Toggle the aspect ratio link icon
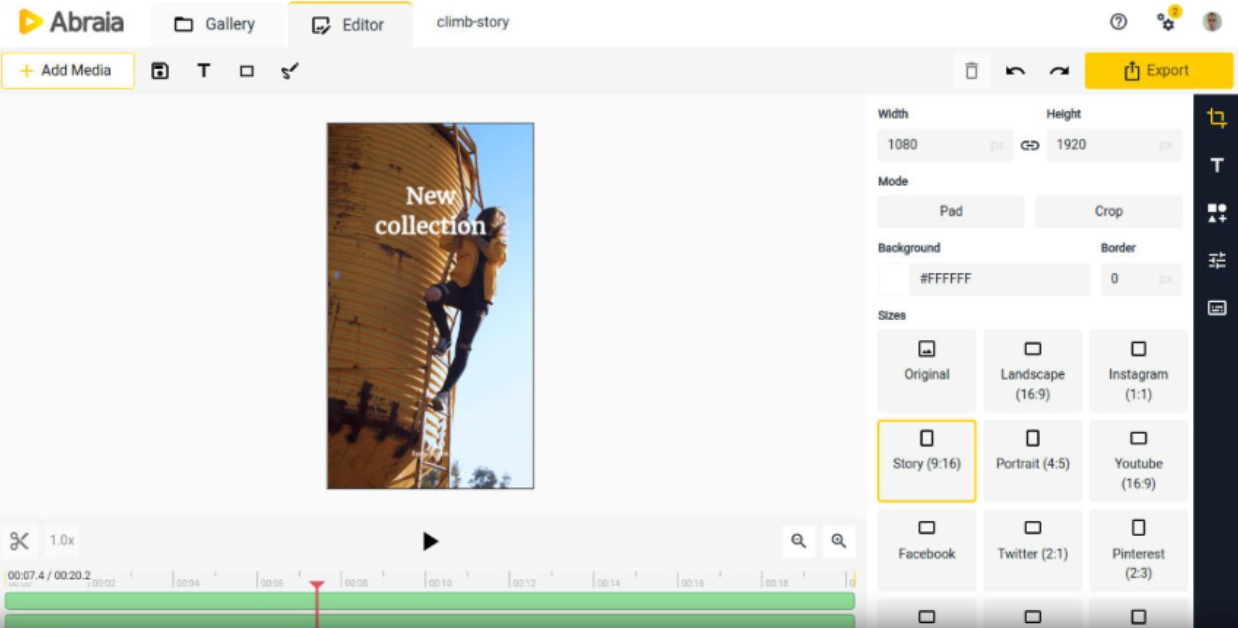This screenshot has width=1238, height=628. (1030, 145)
